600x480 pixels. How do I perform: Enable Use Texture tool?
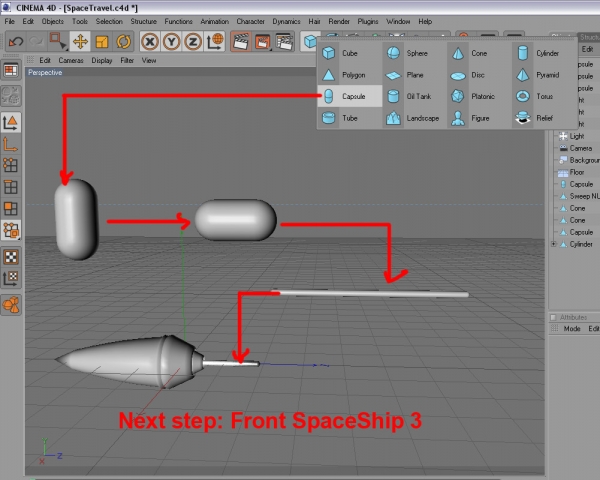11,257
